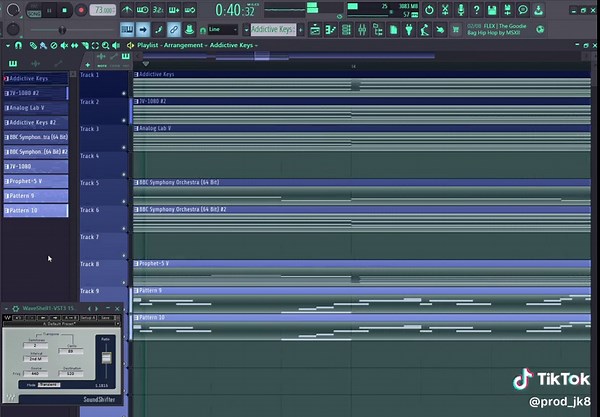Toggle the metronome icon
The image size is (600, 417).
(127, 10)
